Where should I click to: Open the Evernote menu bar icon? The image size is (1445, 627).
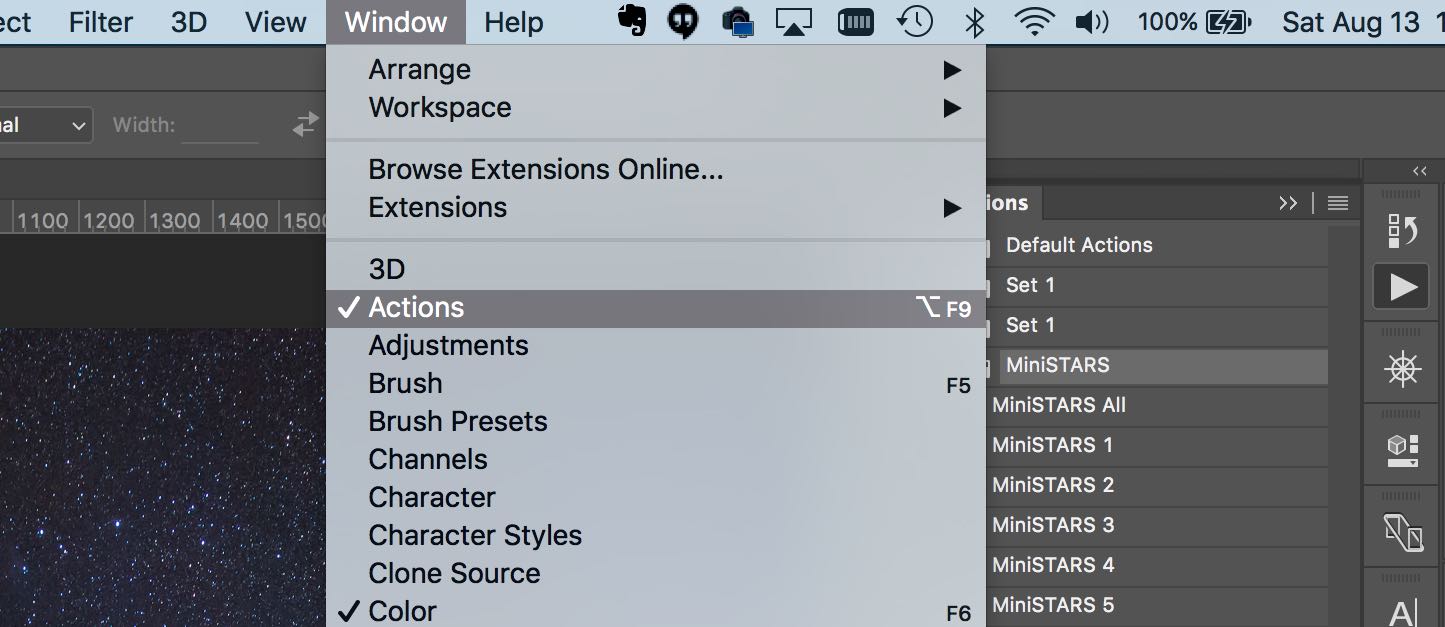(x=632, y=21)
